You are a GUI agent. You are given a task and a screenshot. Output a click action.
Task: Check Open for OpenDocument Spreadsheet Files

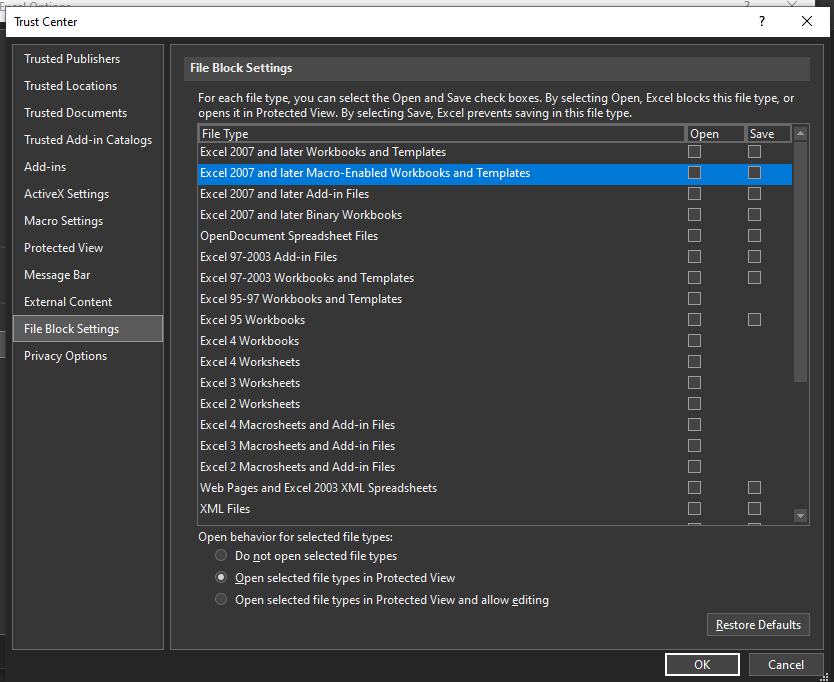(x=694, y=236)
